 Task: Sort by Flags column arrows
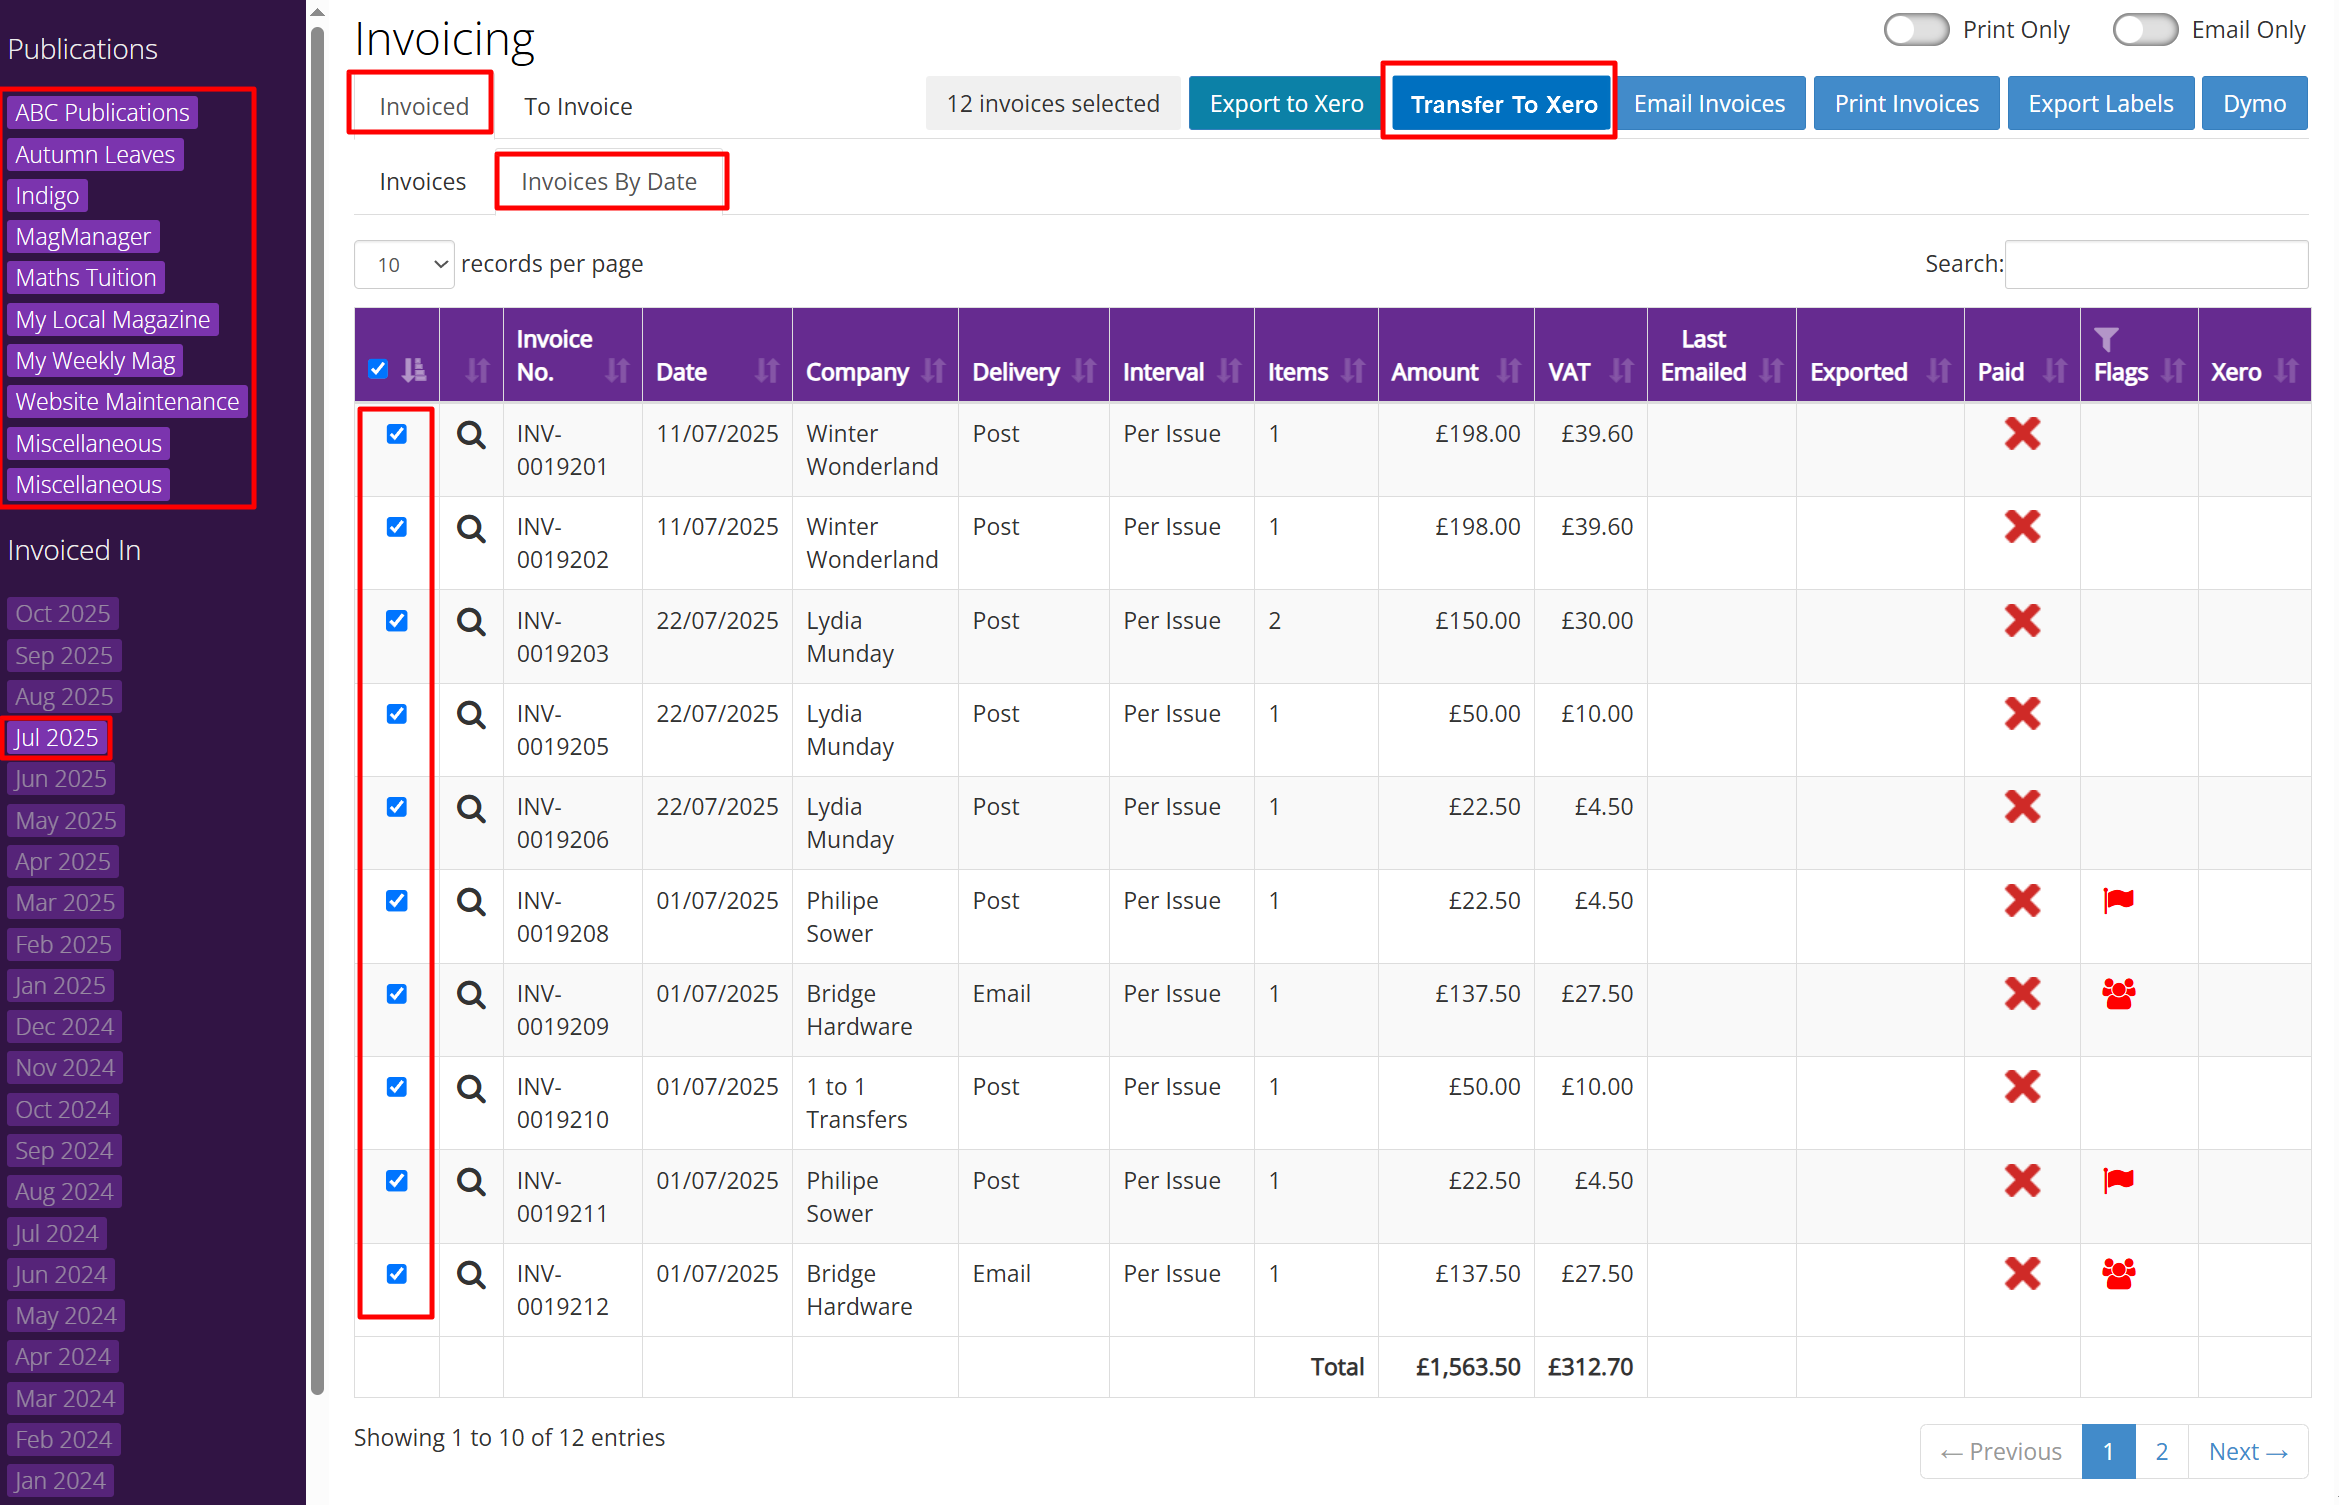tap(2173, 371)
